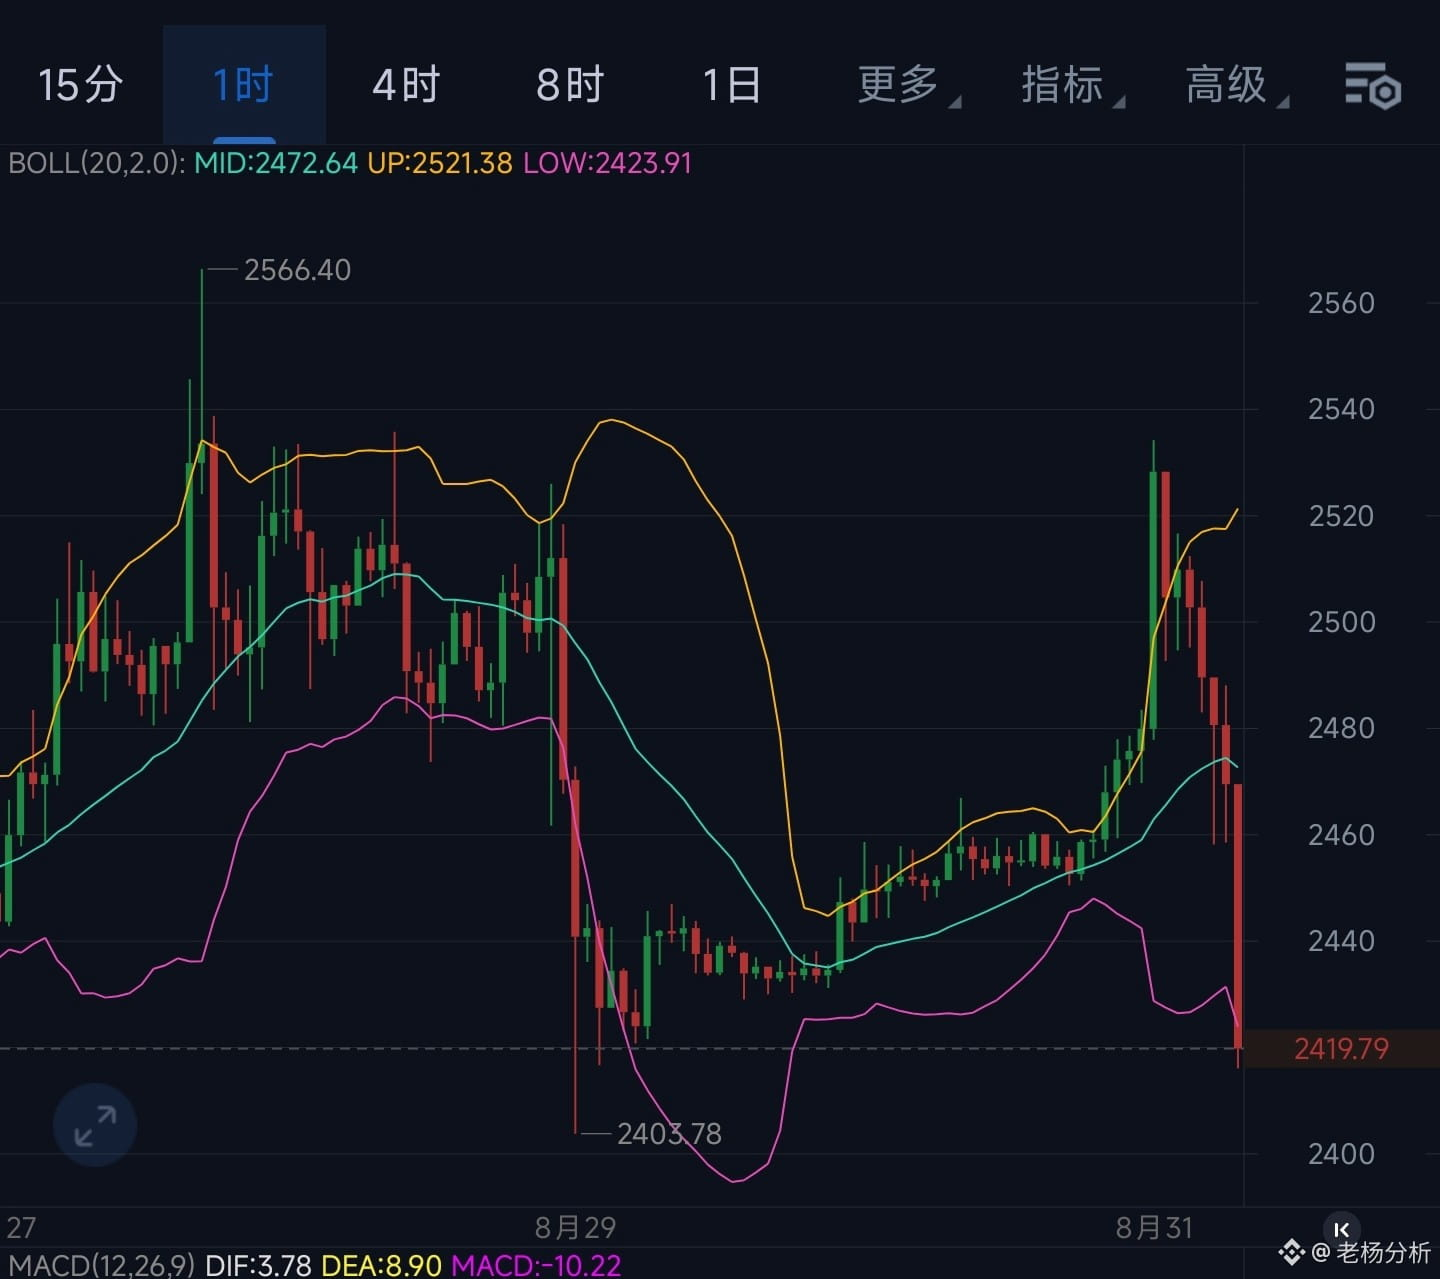
Task: Click the LOW:2423.91 value
Action: (608, 163)
